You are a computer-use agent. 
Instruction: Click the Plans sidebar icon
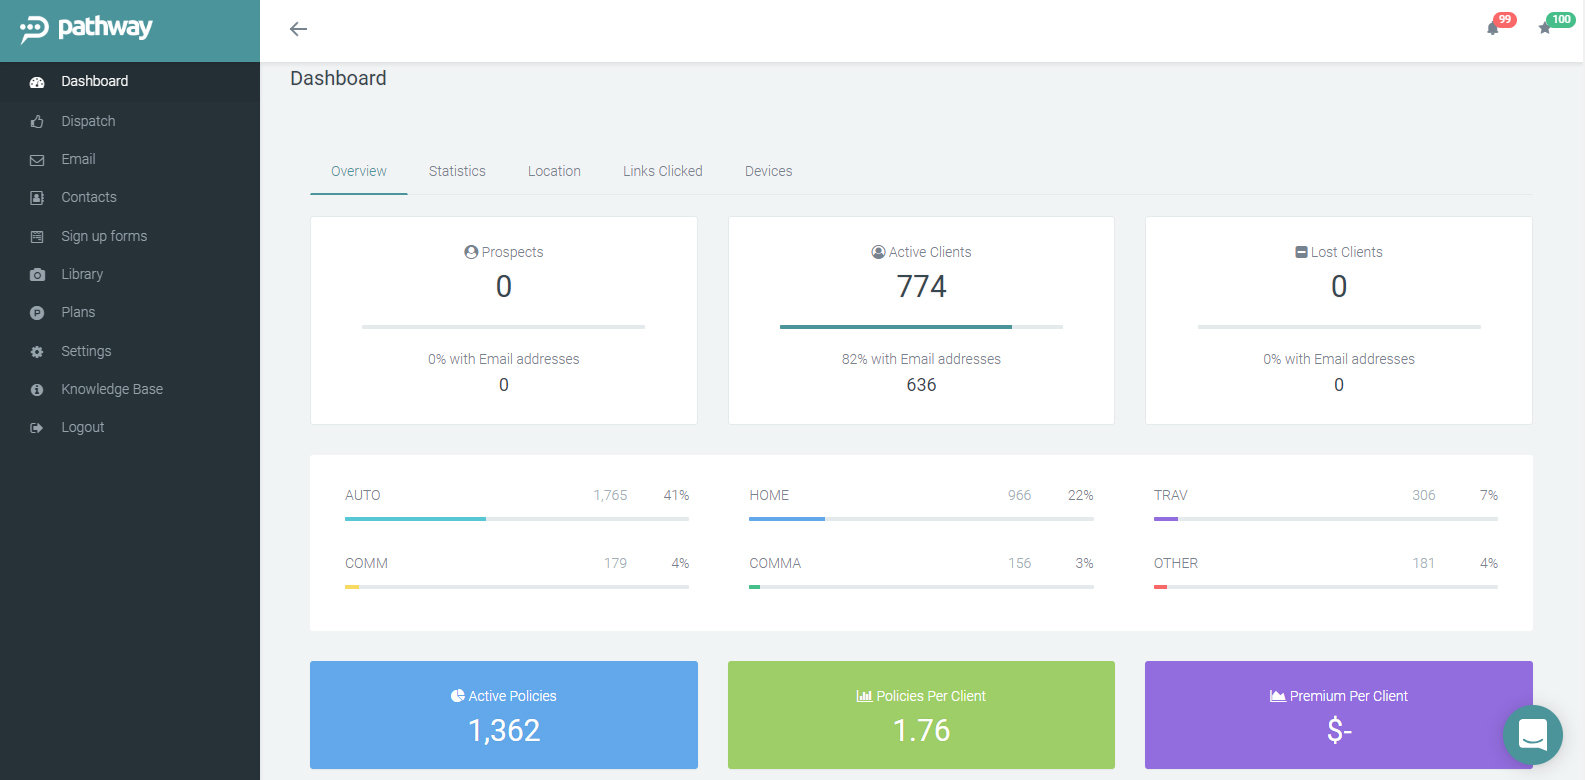(x=37, y=313)
